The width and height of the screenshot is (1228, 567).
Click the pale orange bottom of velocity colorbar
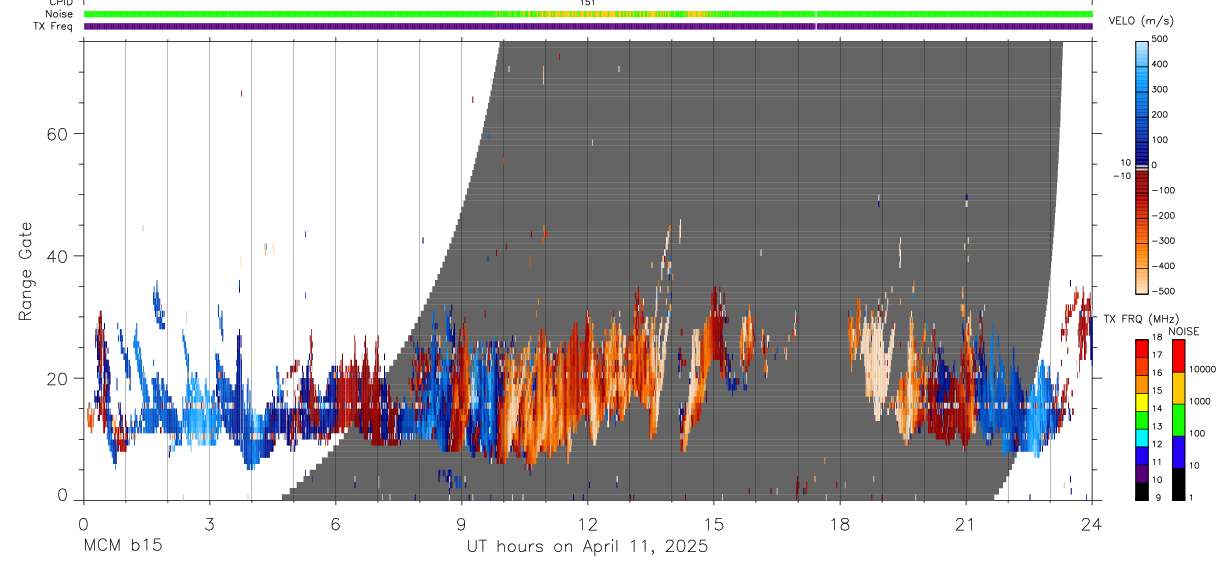coord(1142,280)
